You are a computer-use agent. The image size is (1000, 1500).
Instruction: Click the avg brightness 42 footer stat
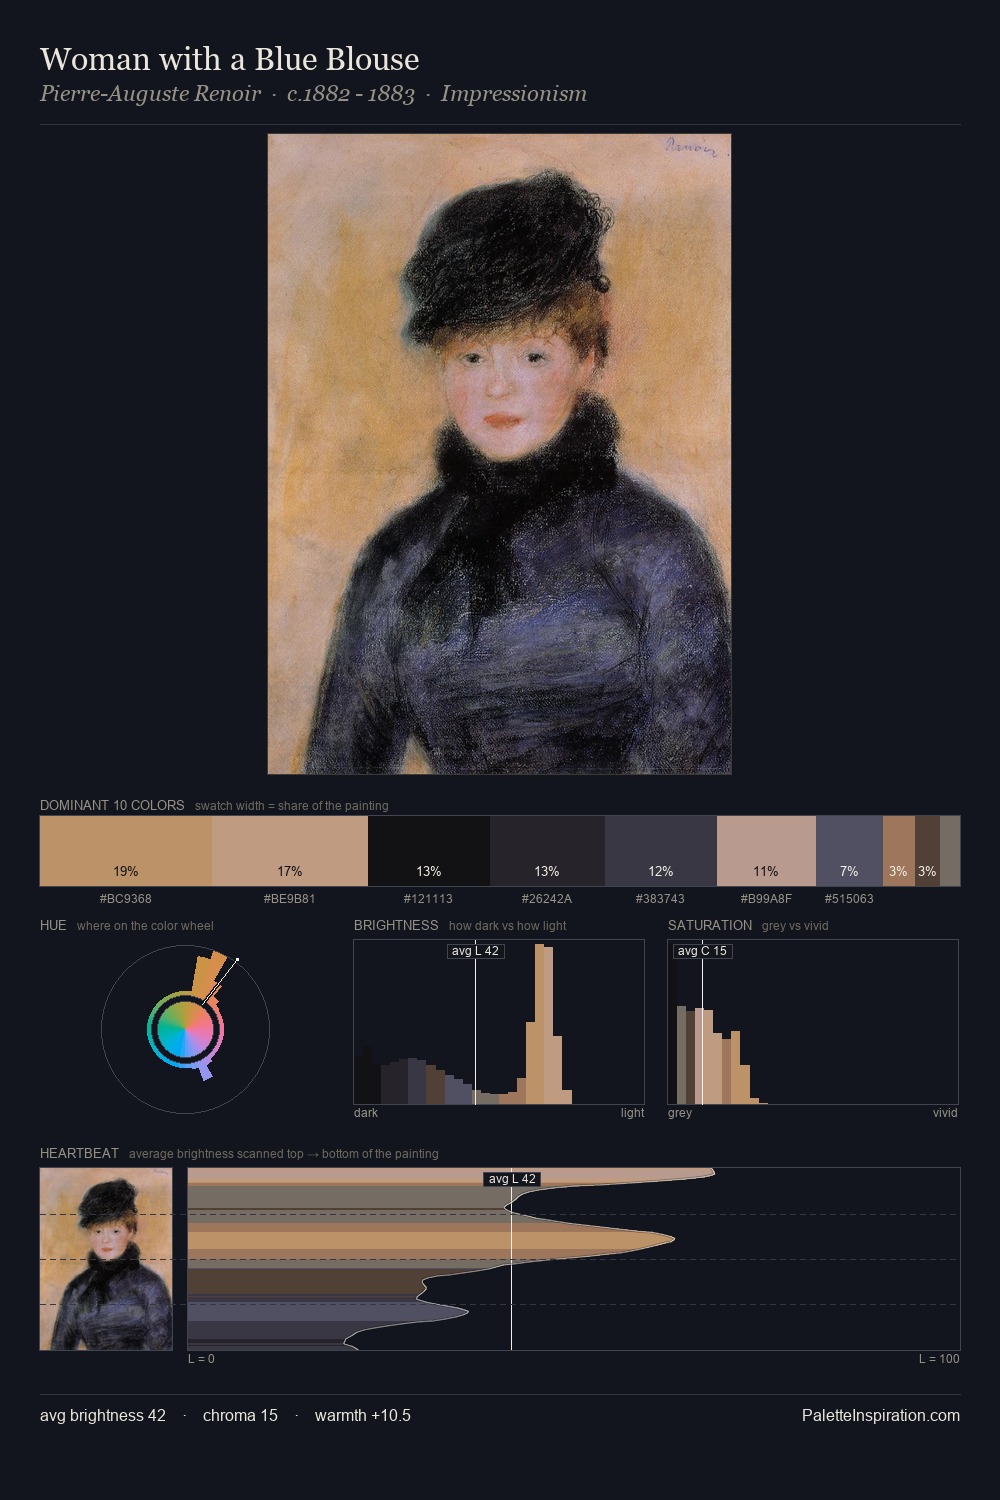(103, 1415)
